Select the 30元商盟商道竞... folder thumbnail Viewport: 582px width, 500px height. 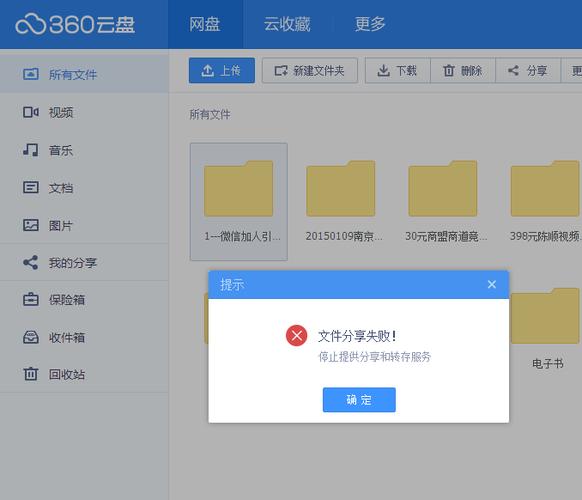(x=443, y=189)
